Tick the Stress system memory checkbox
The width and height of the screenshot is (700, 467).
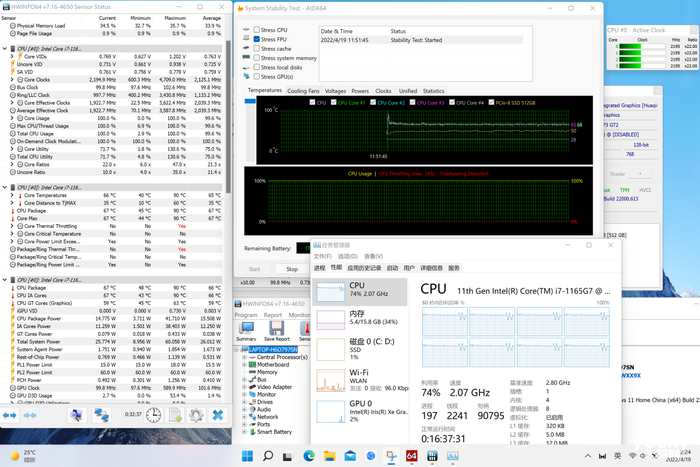(257, 58)
